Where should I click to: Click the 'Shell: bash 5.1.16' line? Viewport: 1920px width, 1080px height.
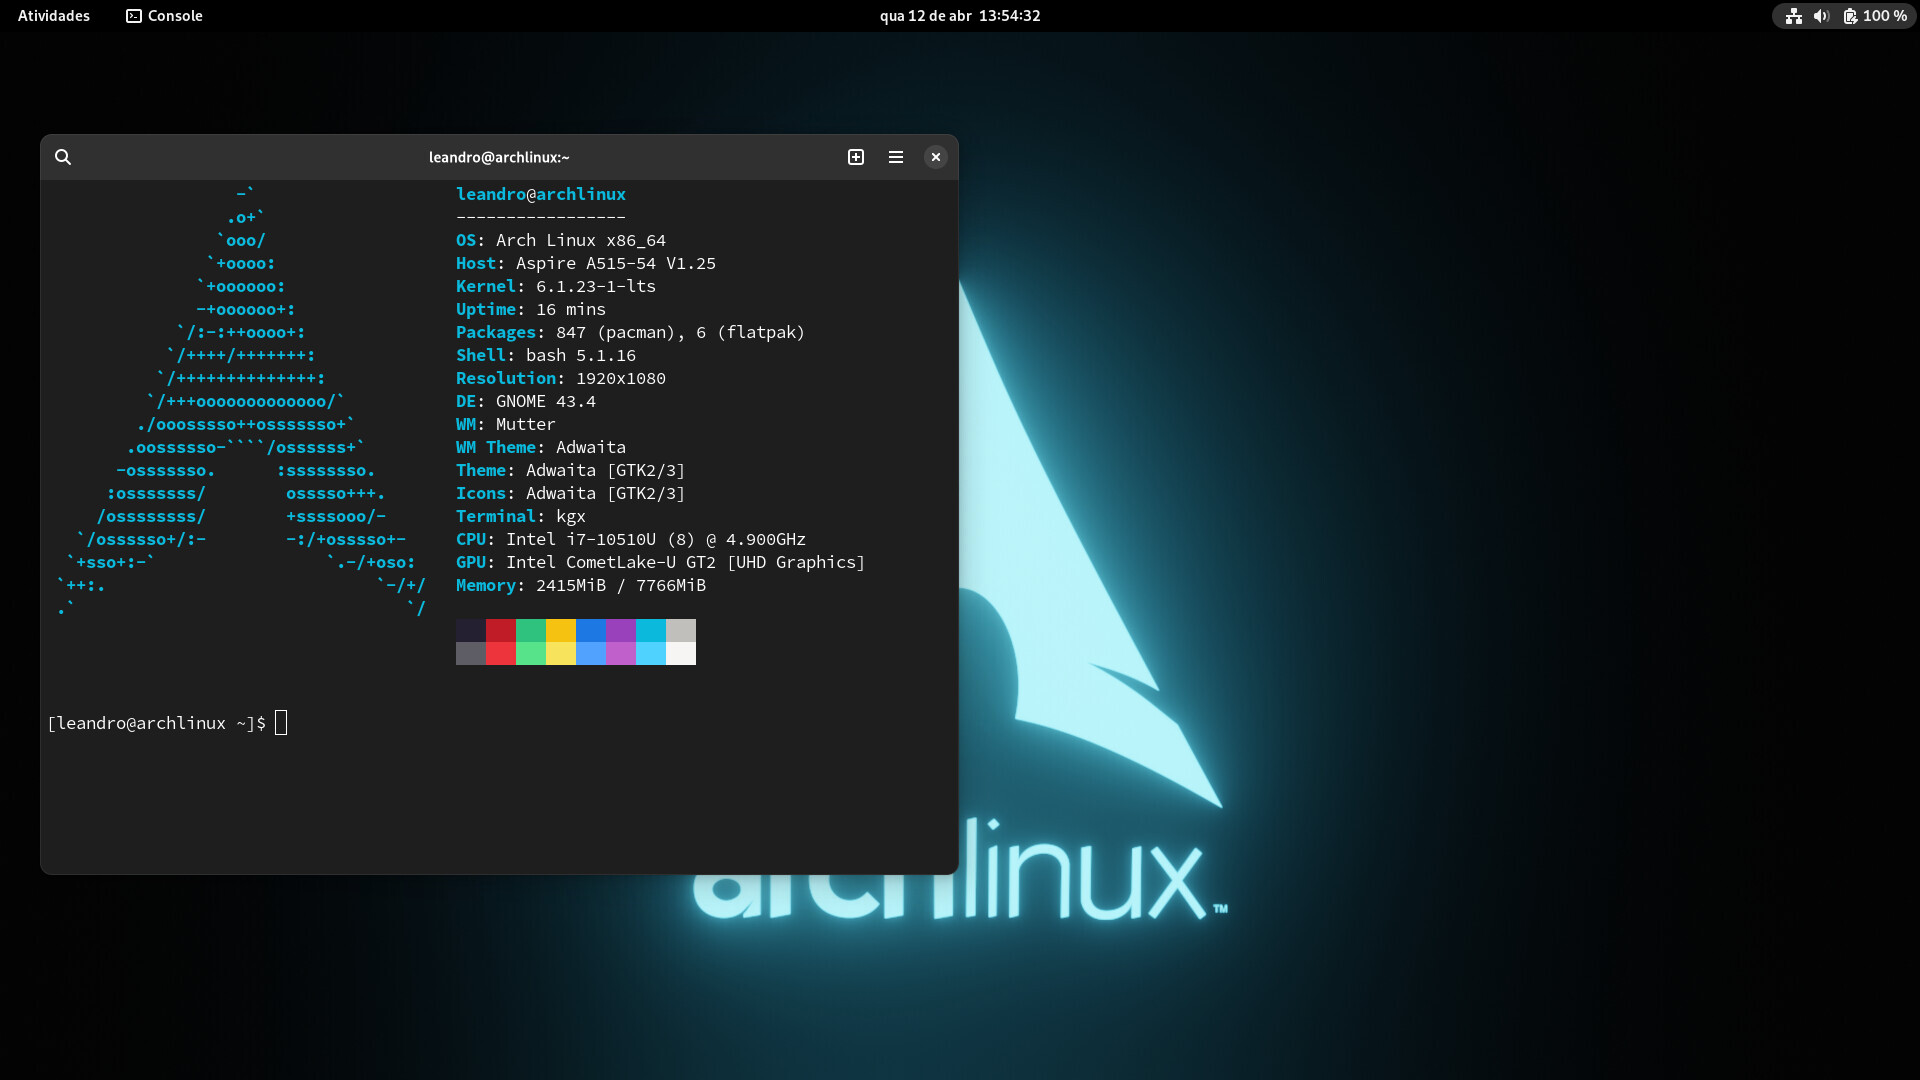point(546,355)
